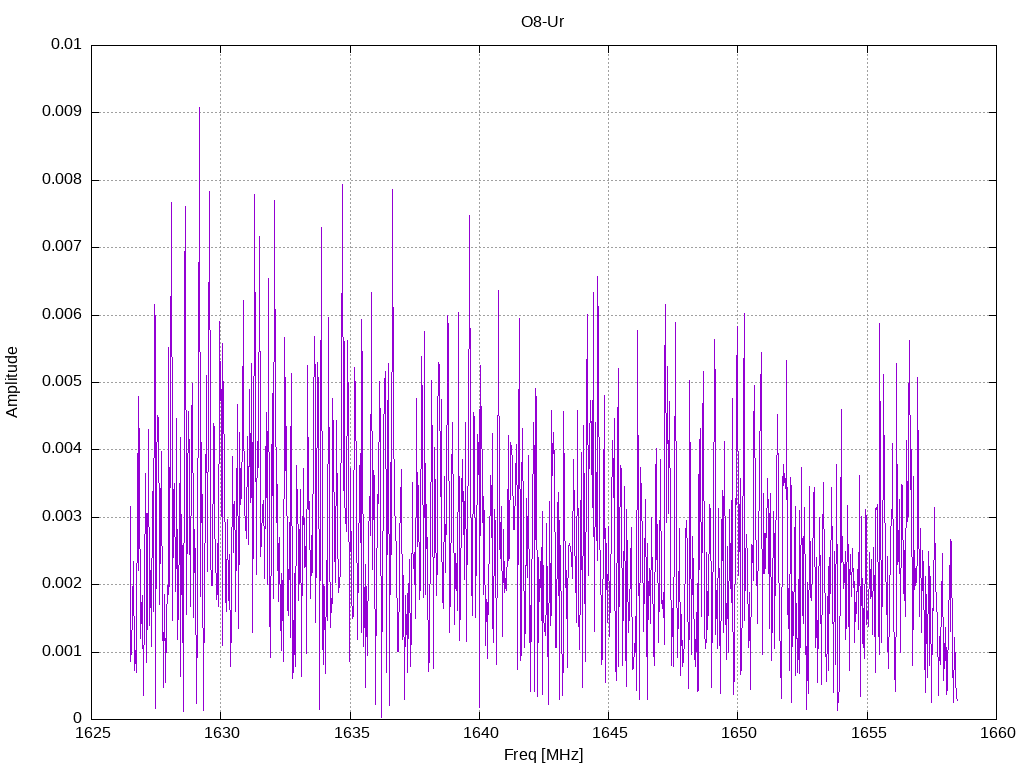Click y-axis tick label 0.002

click(x=61, y=584)
